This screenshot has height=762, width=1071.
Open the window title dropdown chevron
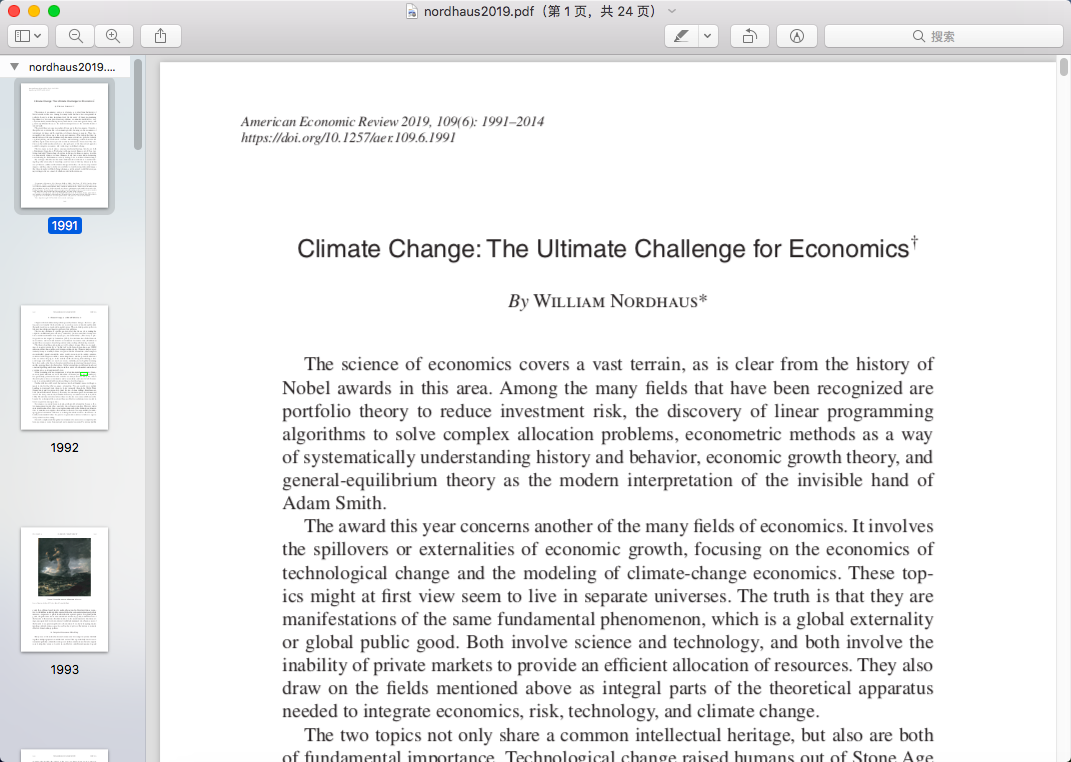[671, 11]
